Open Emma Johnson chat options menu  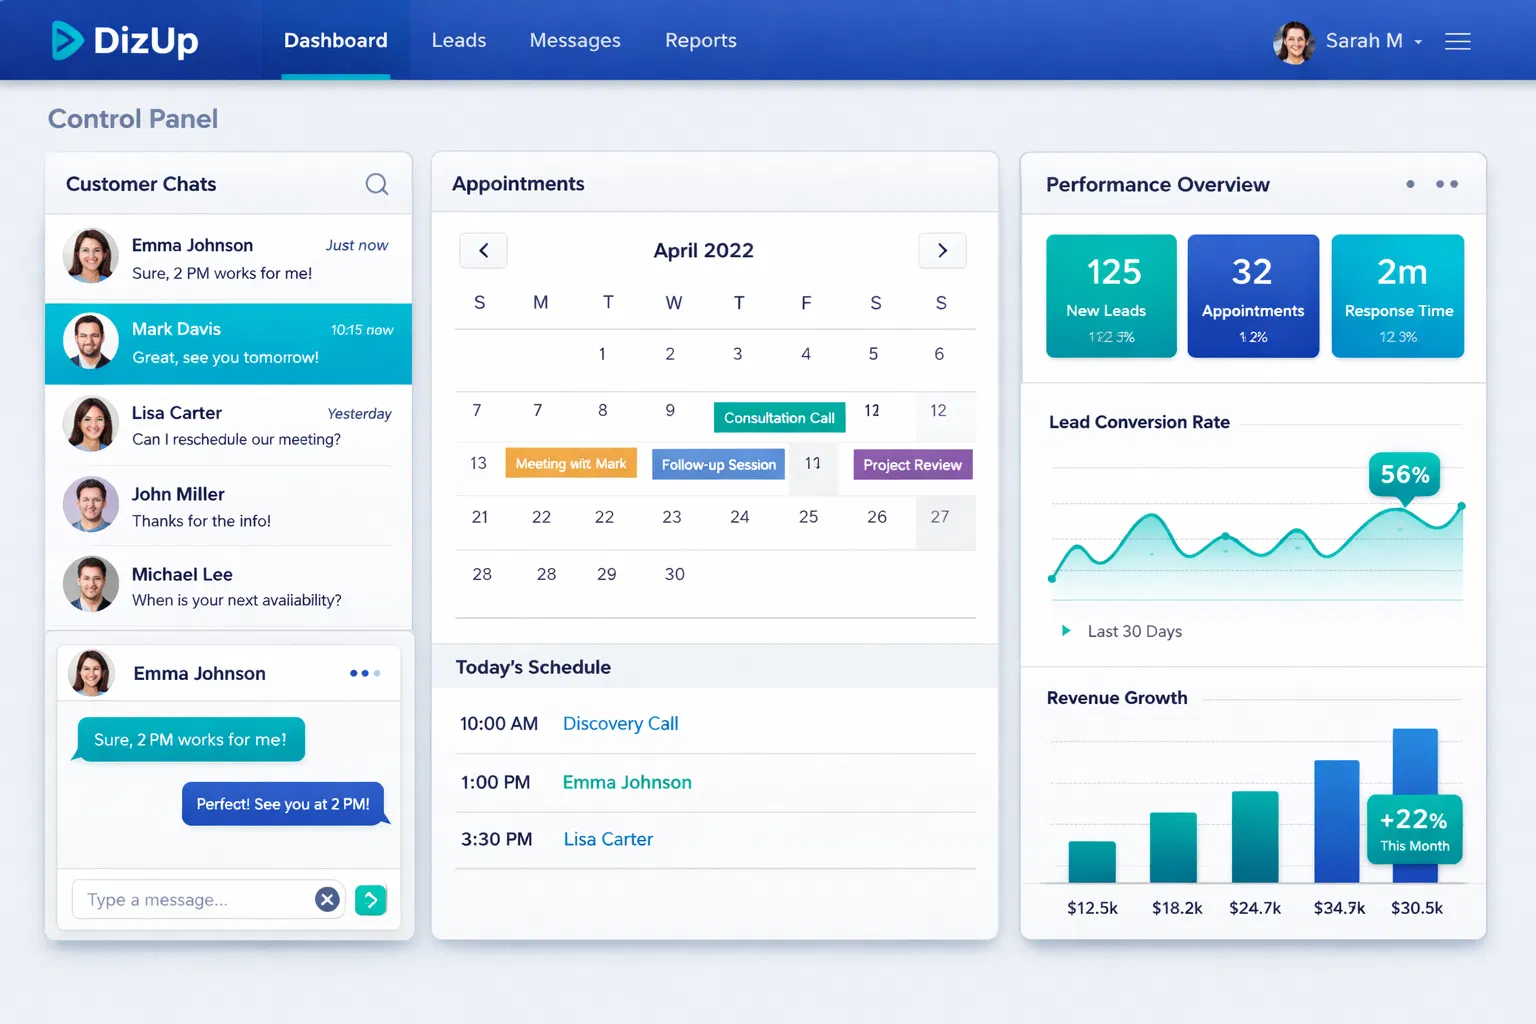(x=363, y=672)
